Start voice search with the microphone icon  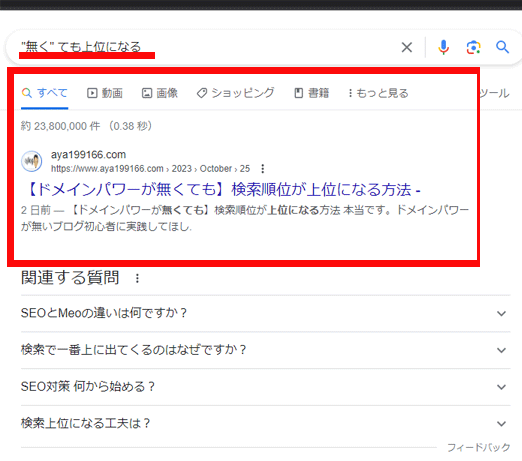click(443, 47)
